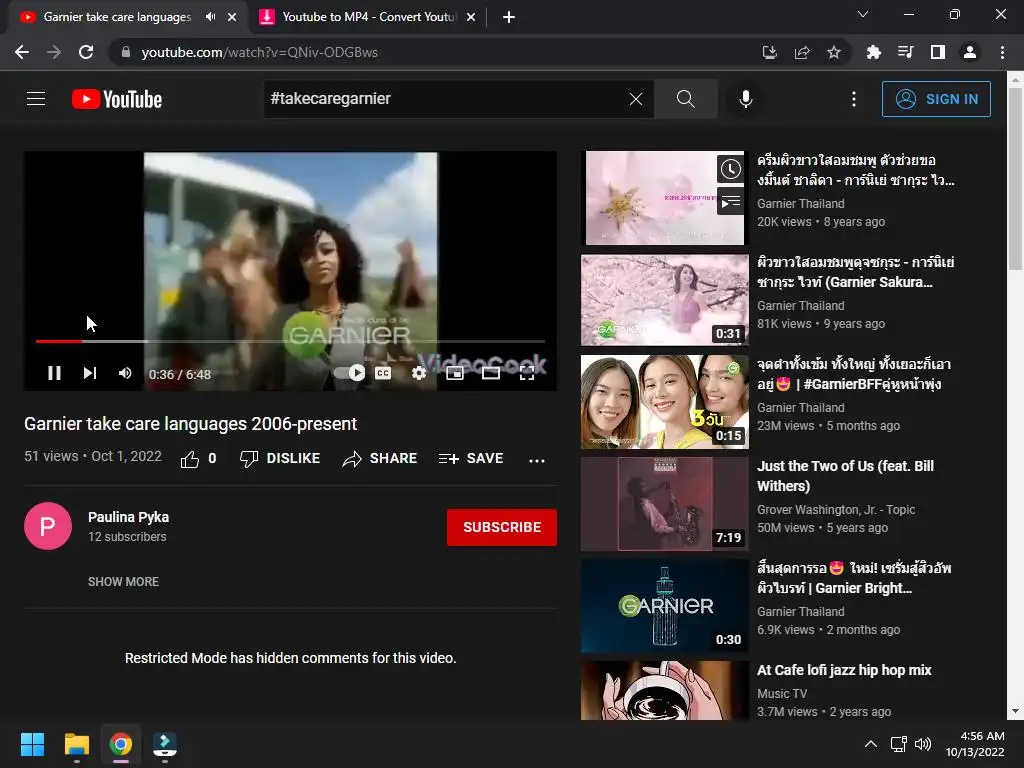Share the video
Image resolution: width=1024 pixels, height=768 pixels.
click(379, 459)
